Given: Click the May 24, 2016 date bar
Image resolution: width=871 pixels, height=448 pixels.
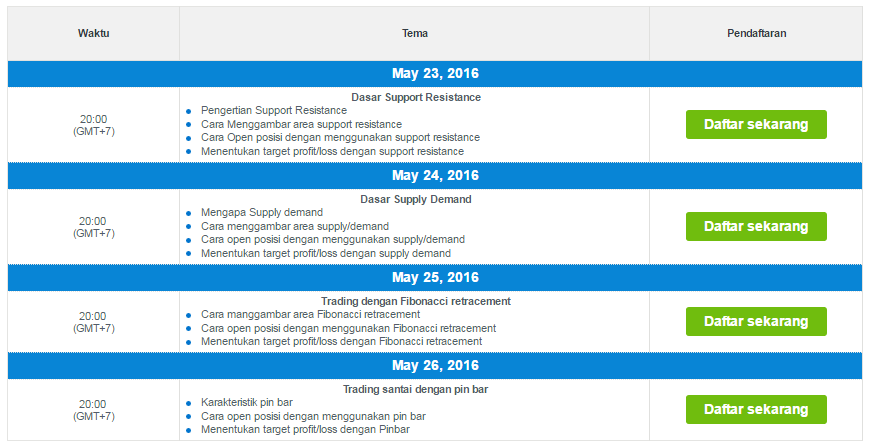Looking at the screenshot, I should (x=435, y=176).
